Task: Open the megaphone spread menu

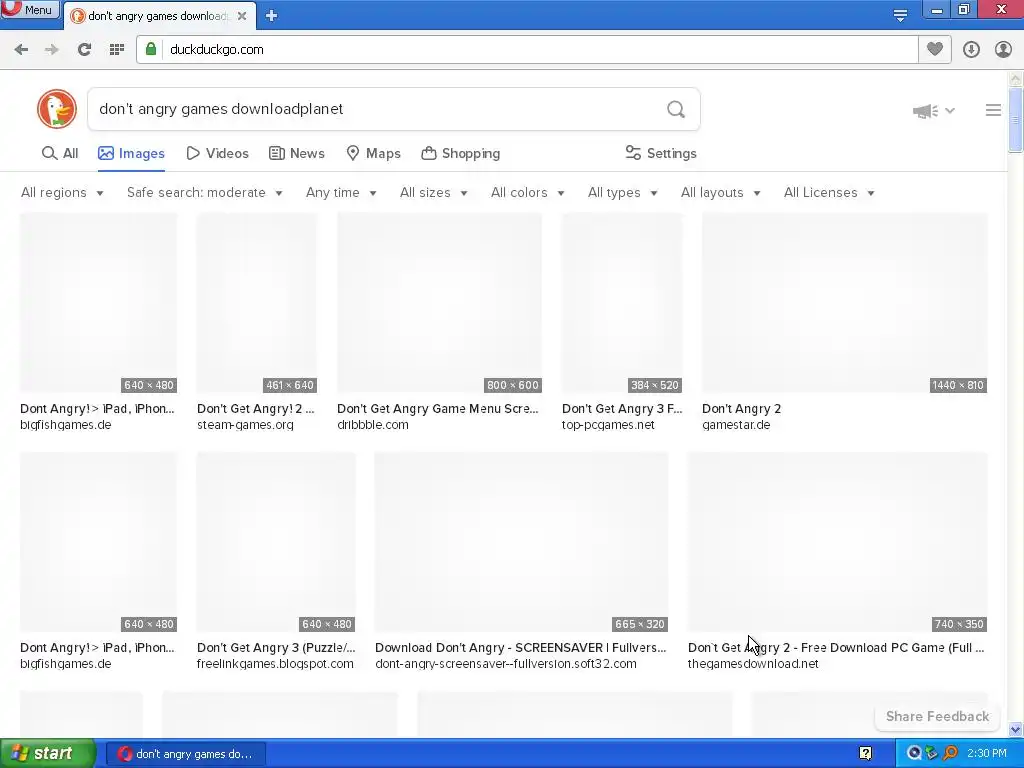Action: pos(933,111)
